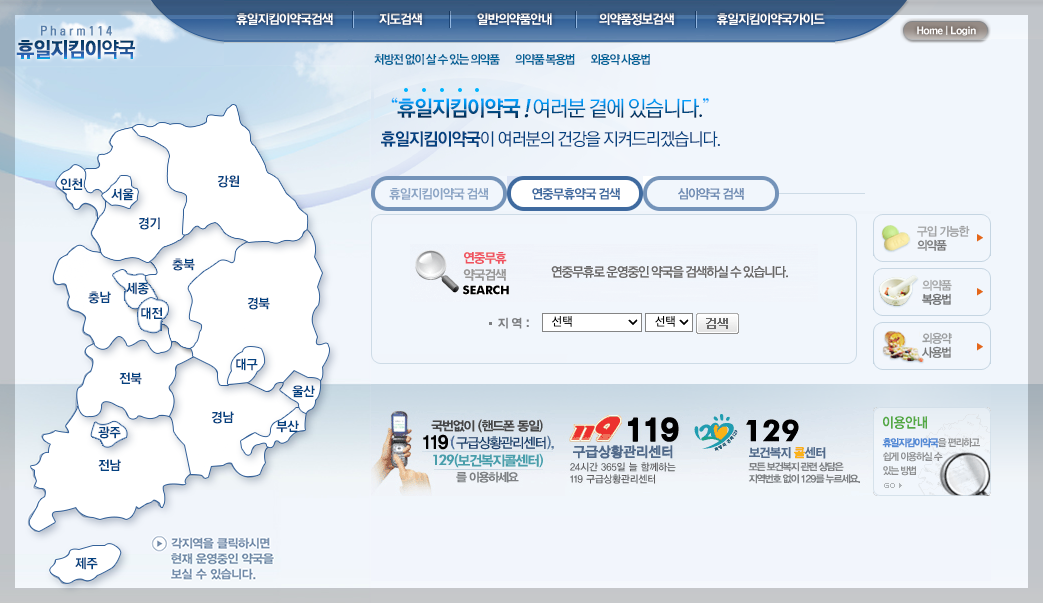1043x603 pixels.
Task: Click the mortar icon for 의약품 복용법
Action: click(x=897, y=292)
